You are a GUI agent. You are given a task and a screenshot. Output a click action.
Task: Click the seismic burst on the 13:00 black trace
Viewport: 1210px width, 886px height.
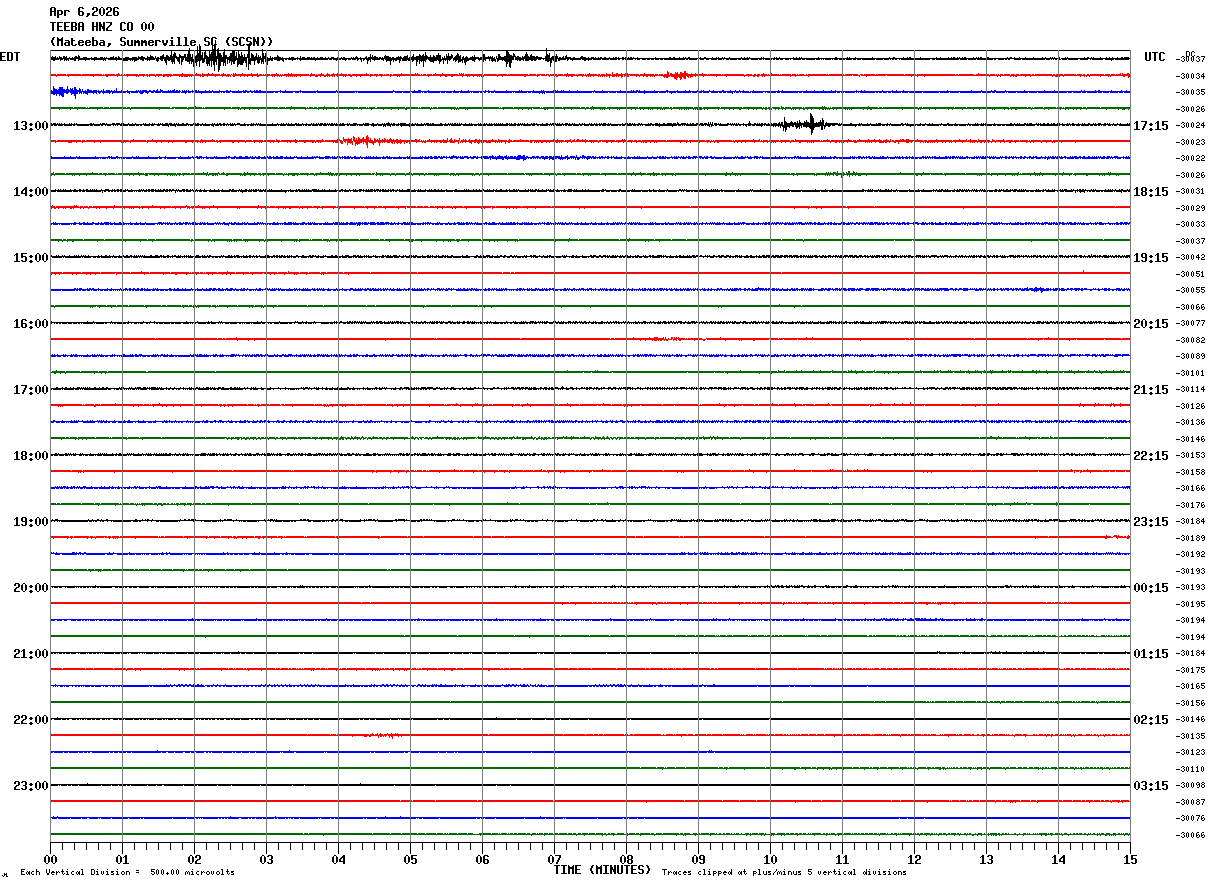click(806, 124)
